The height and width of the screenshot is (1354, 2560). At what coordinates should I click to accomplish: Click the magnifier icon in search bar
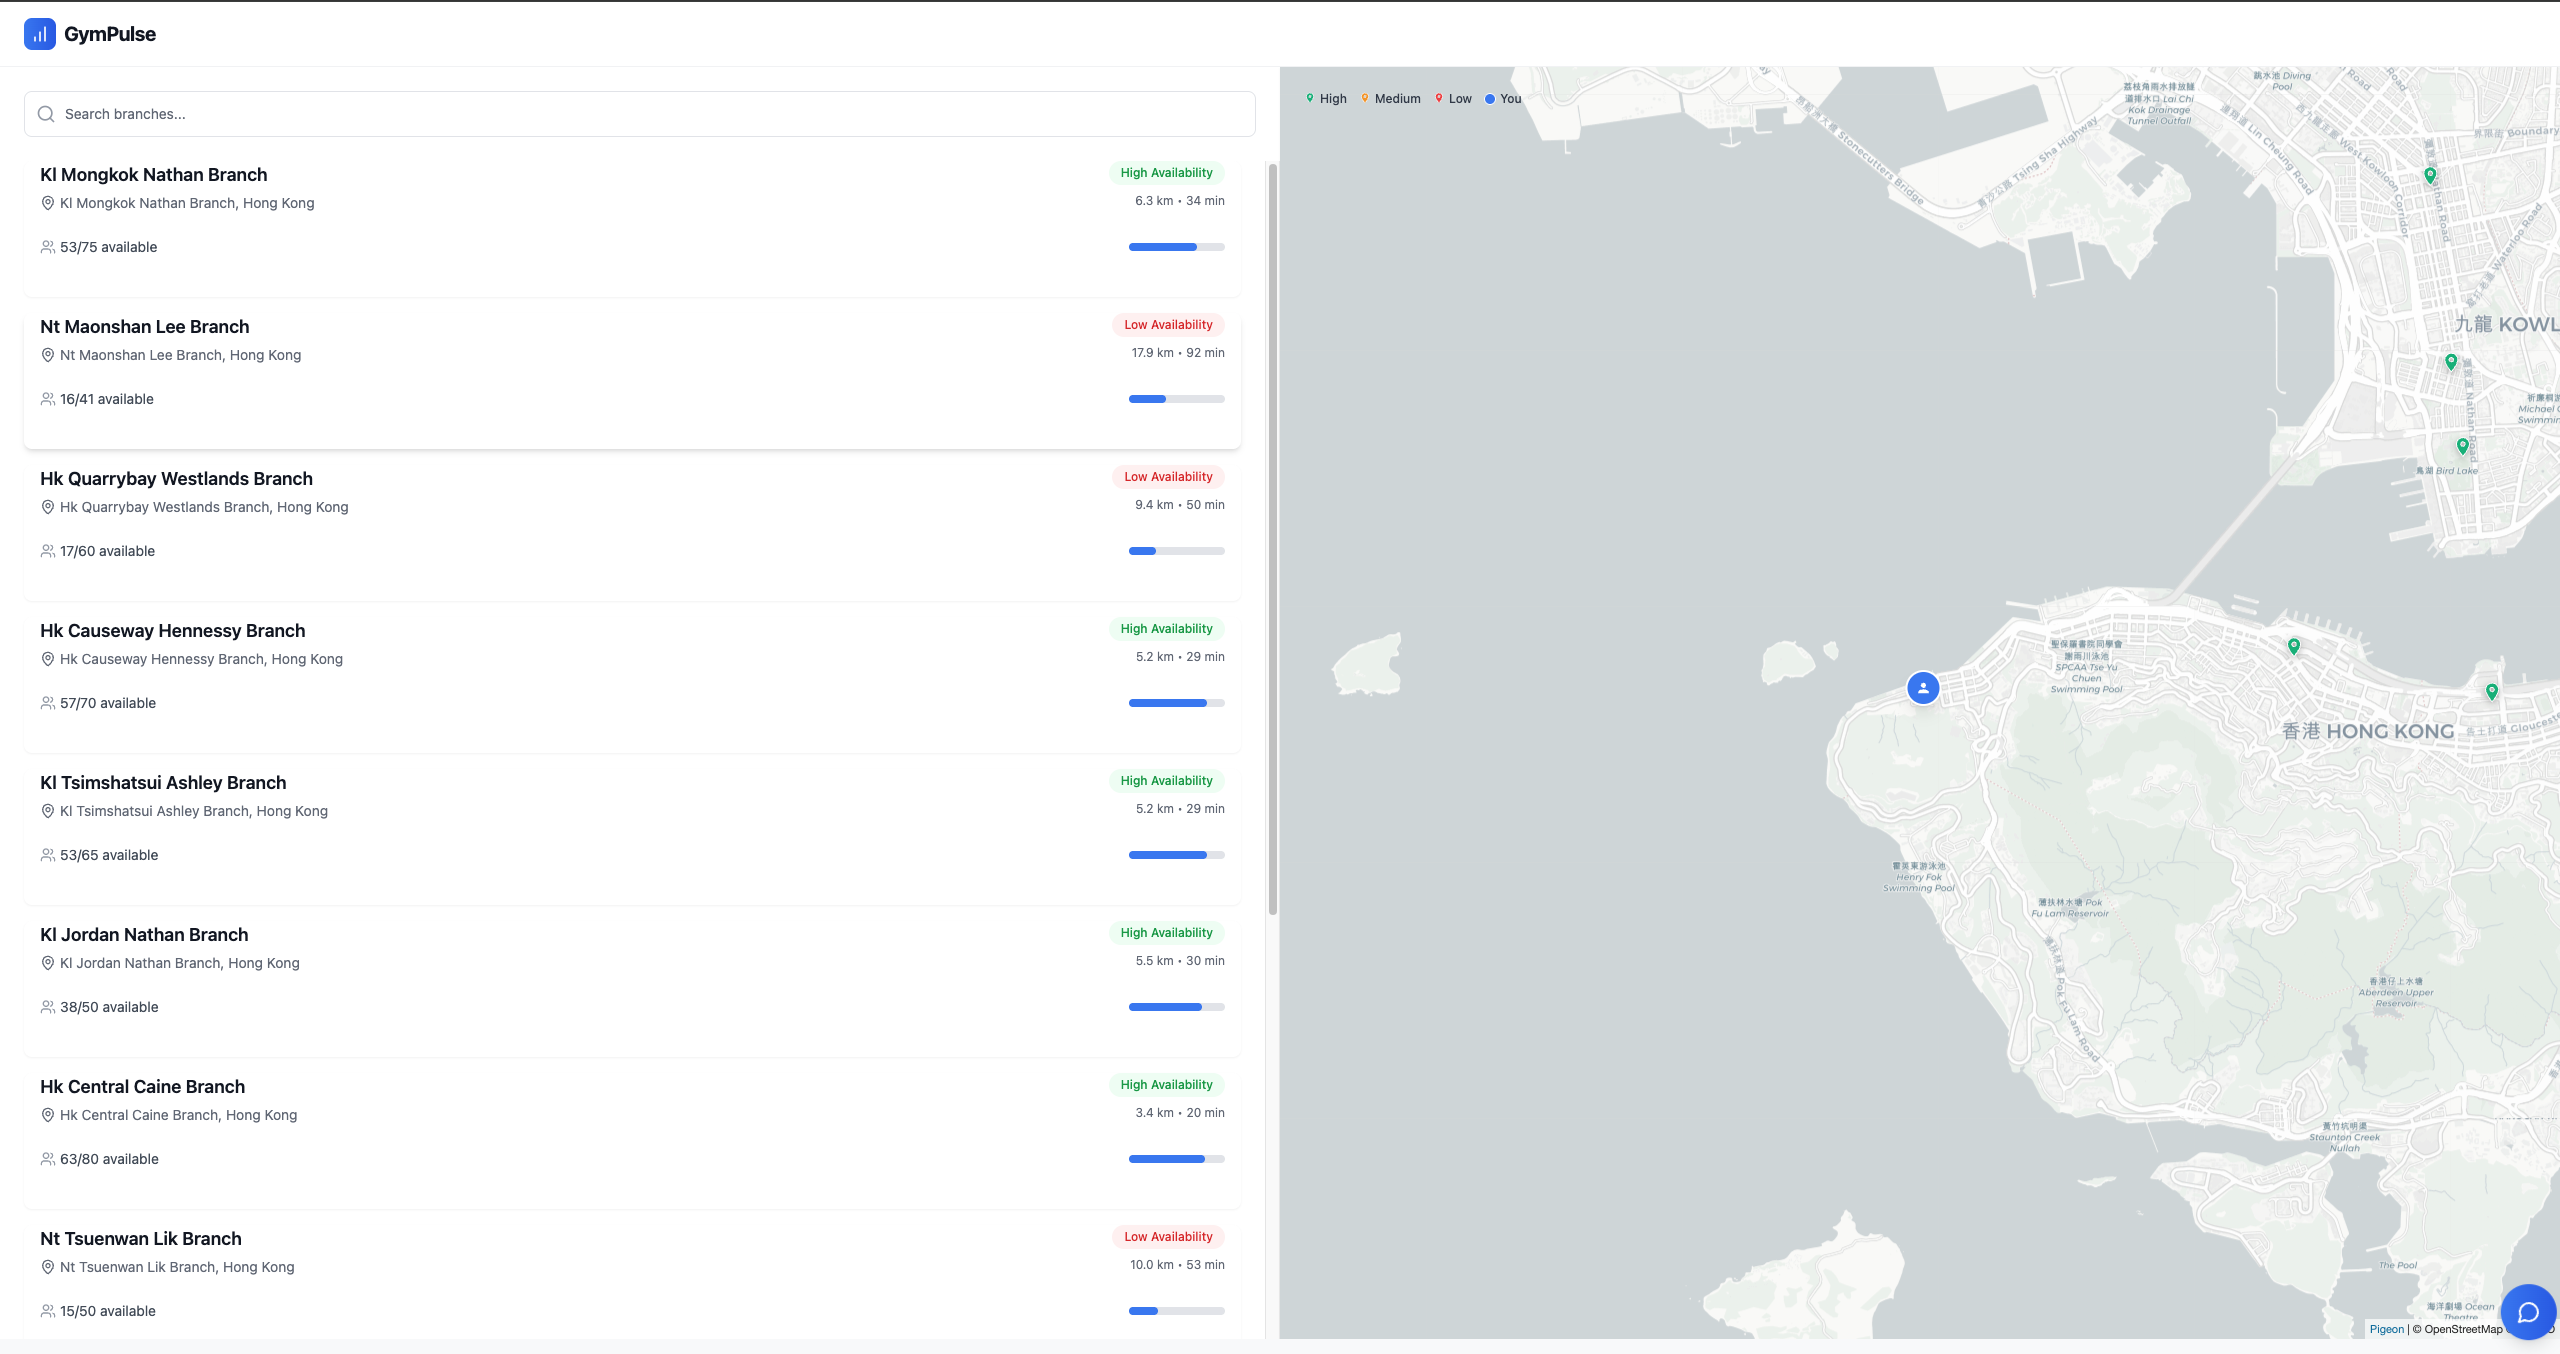click(x=46, y=114)
